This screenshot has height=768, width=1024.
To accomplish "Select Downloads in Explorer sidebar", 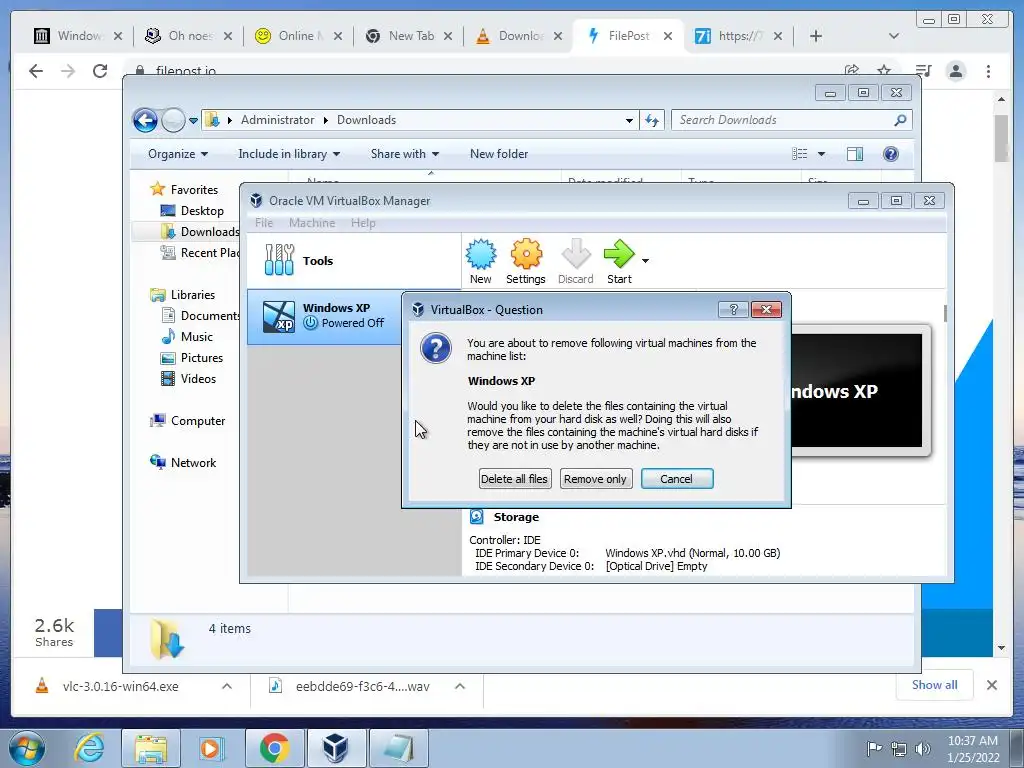I will coord(200,232).
